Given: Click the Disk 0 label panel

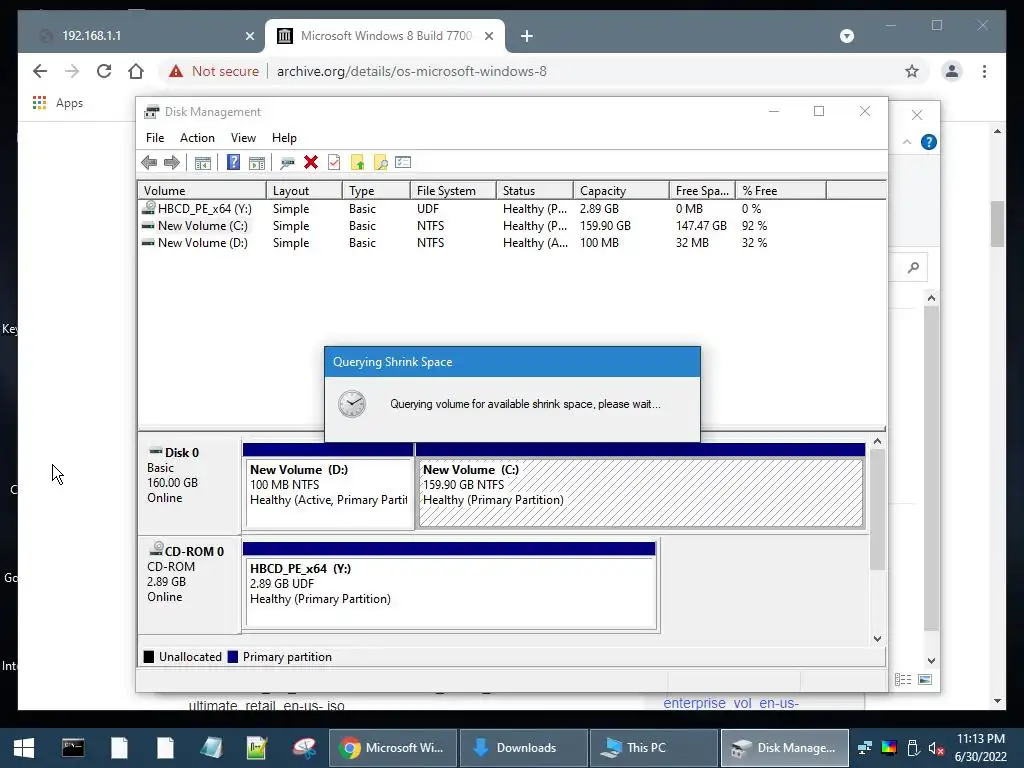Looking at the screenshot, I should (189, 486).
